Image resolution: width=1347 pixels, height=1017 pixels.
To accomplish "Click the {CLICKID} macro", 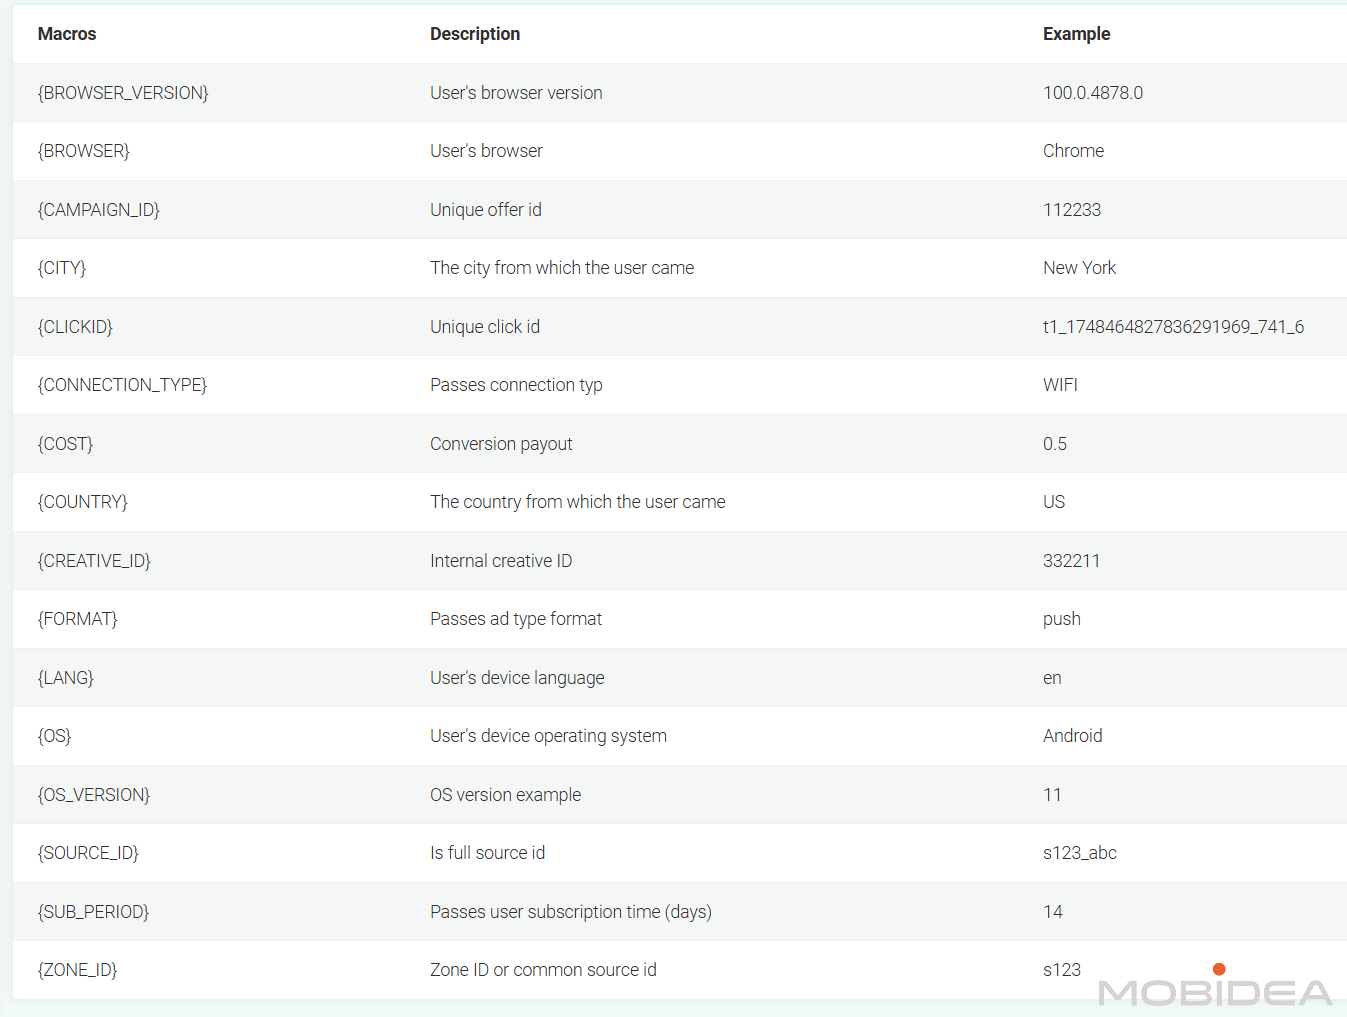I will (x=75, y=327).
